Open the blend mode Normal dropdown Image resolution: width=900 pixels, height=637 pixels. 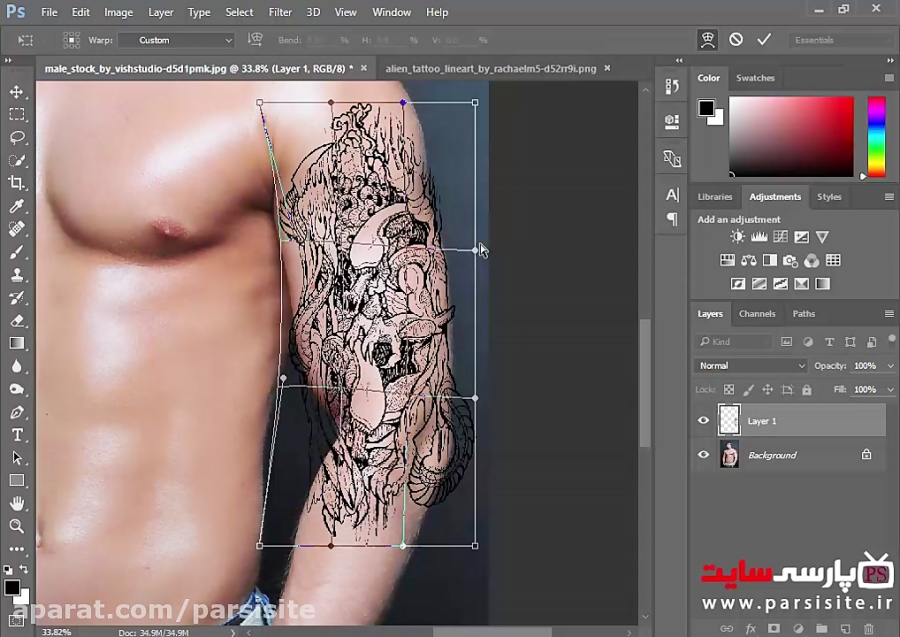click(x=750, y=366)
